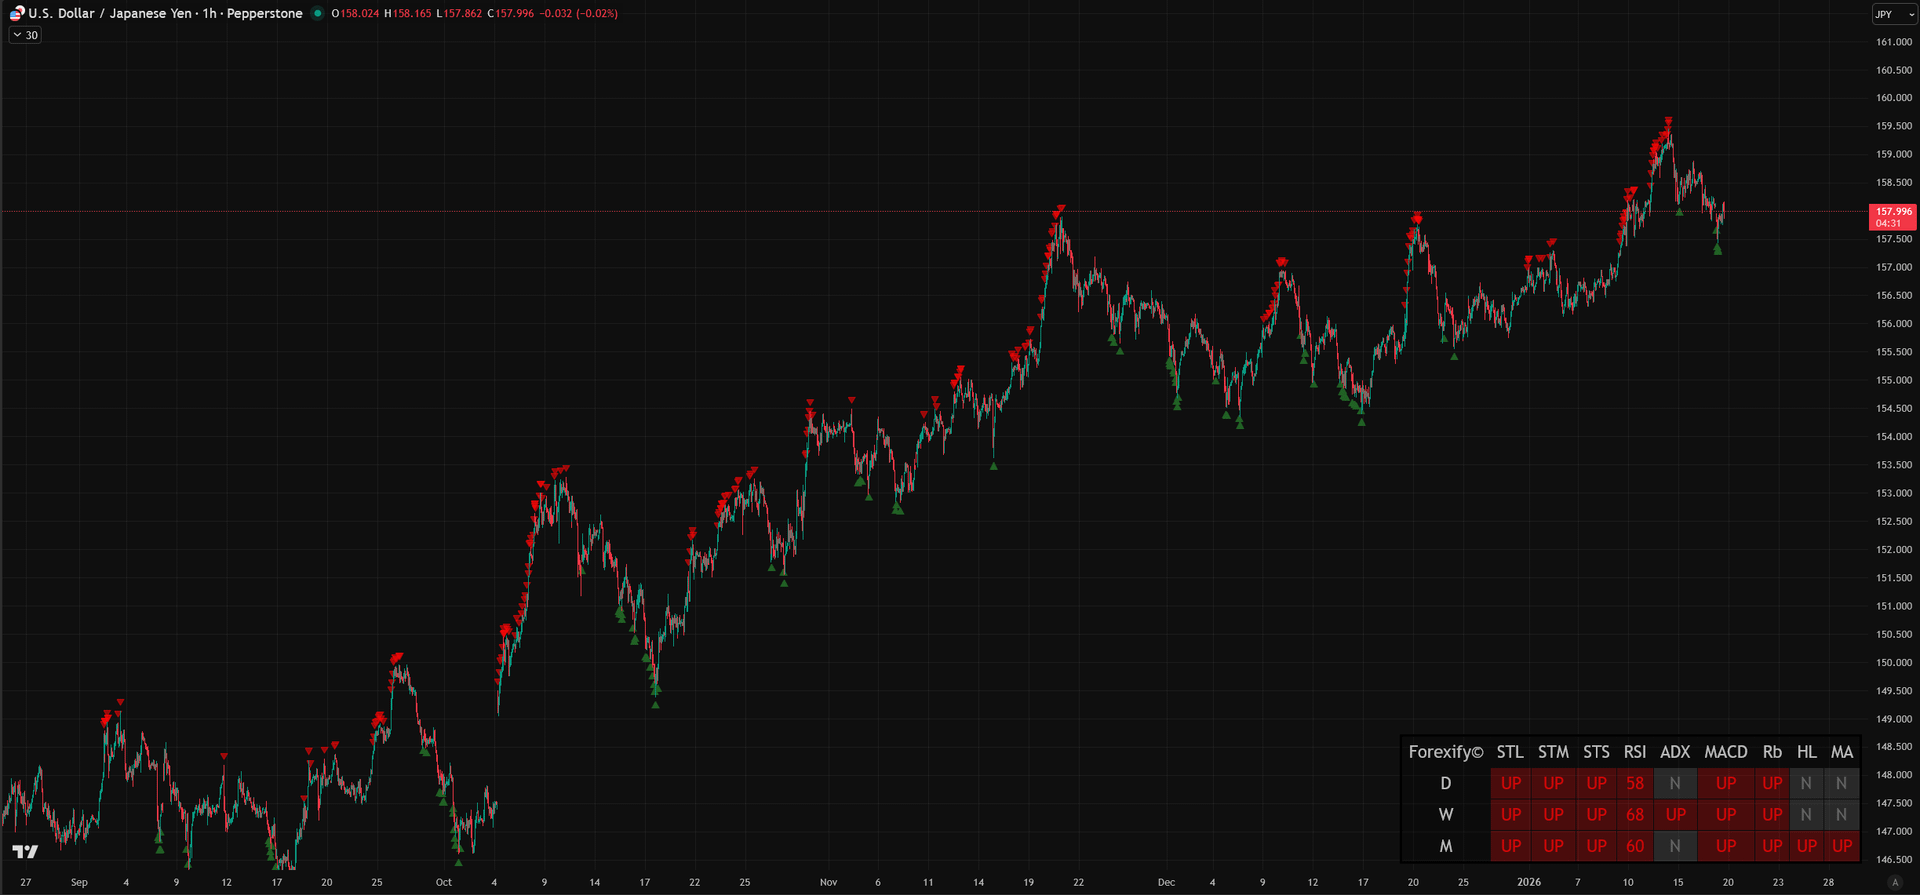
Task: Click the 2026 label on time axis
Action: (x=1528, y=882)
